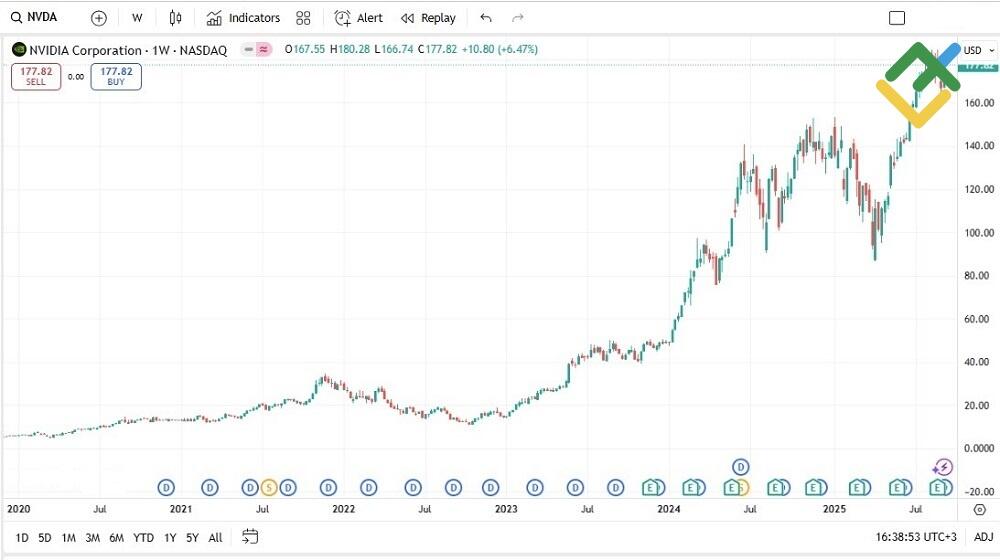Click the dividend D marker under 2022
The width and height of the screenshot is (1000, 560).
click(328, 488)
